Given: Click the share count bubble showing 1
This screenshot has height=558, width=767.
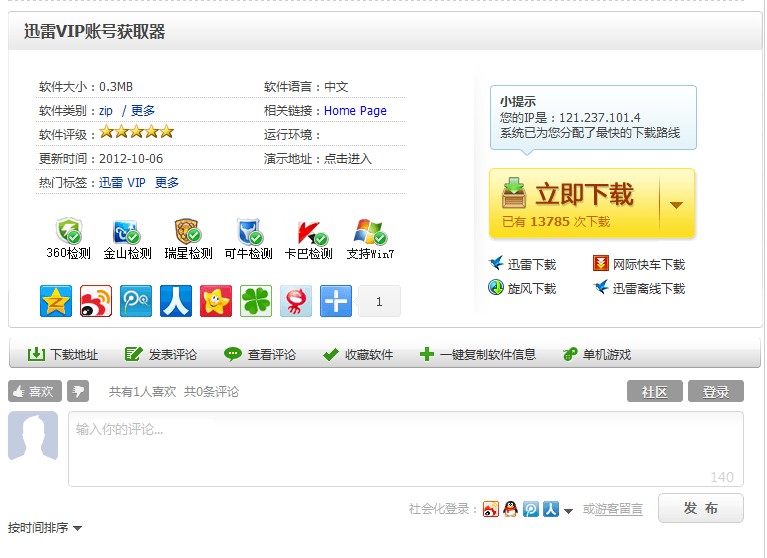Looking at the screenshot, I should click(380, 302).
